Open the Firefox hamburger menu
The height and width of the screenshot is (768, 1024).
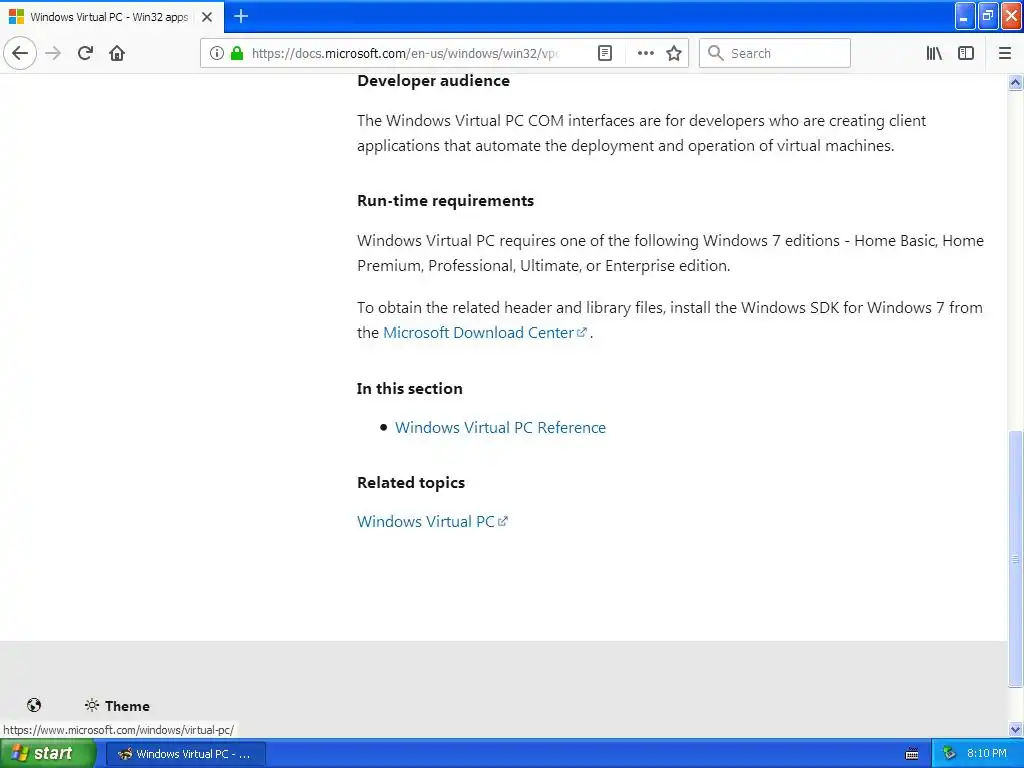(1005, 53)
